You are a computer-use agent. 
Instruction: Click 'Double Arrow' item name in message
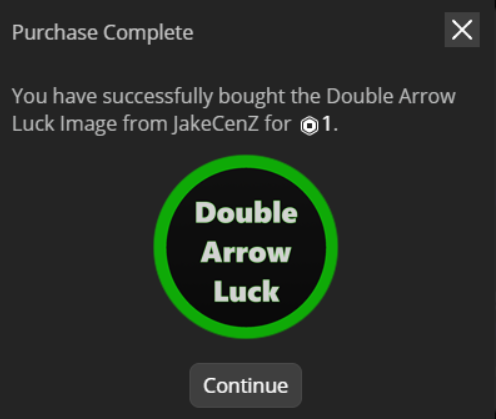click(391, 96)
